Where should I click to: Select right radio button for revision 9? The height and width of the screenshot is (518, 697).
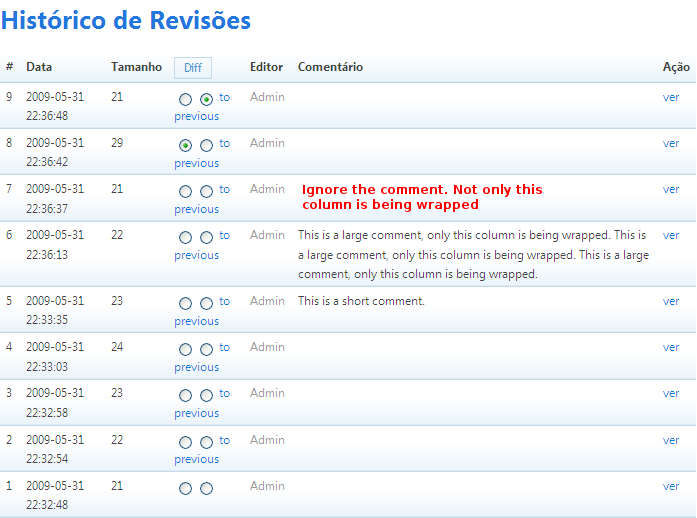click(x=206, y=99)
